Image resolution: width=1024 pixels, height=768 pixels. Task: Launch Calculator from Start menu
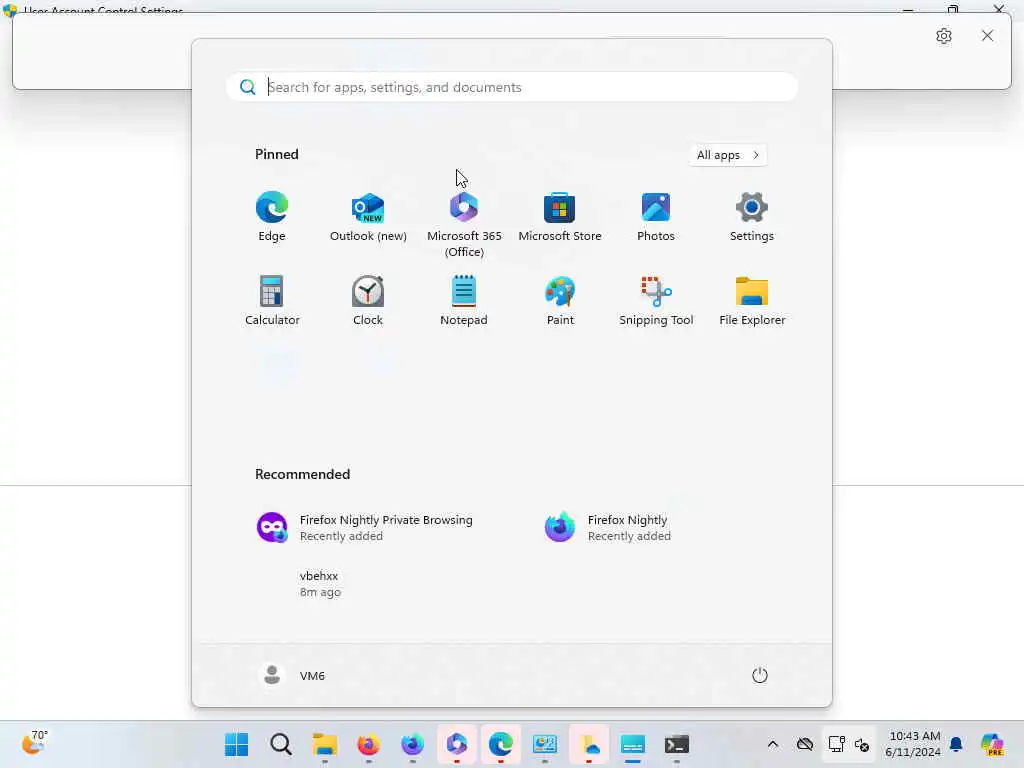click(272, 301)
